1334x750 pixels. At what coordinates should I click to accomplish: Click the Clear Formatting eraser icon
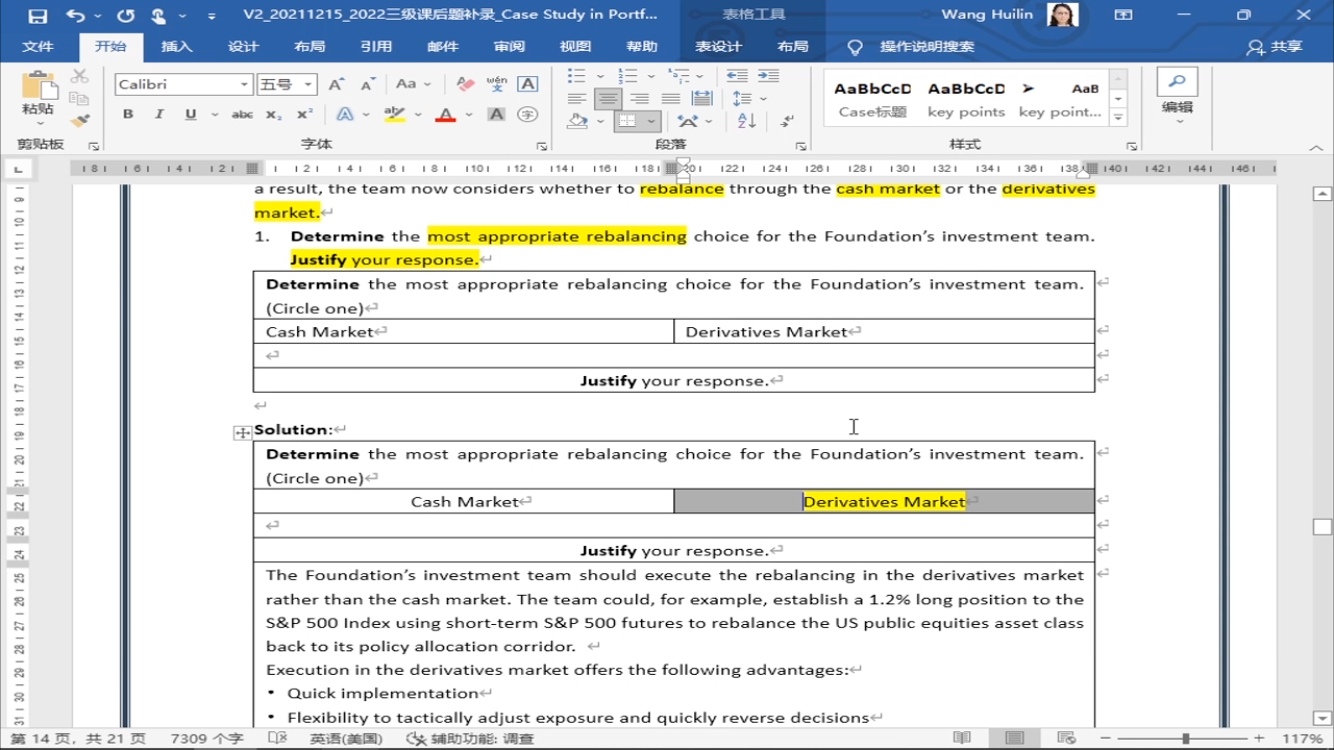click(x=465, y=85)
